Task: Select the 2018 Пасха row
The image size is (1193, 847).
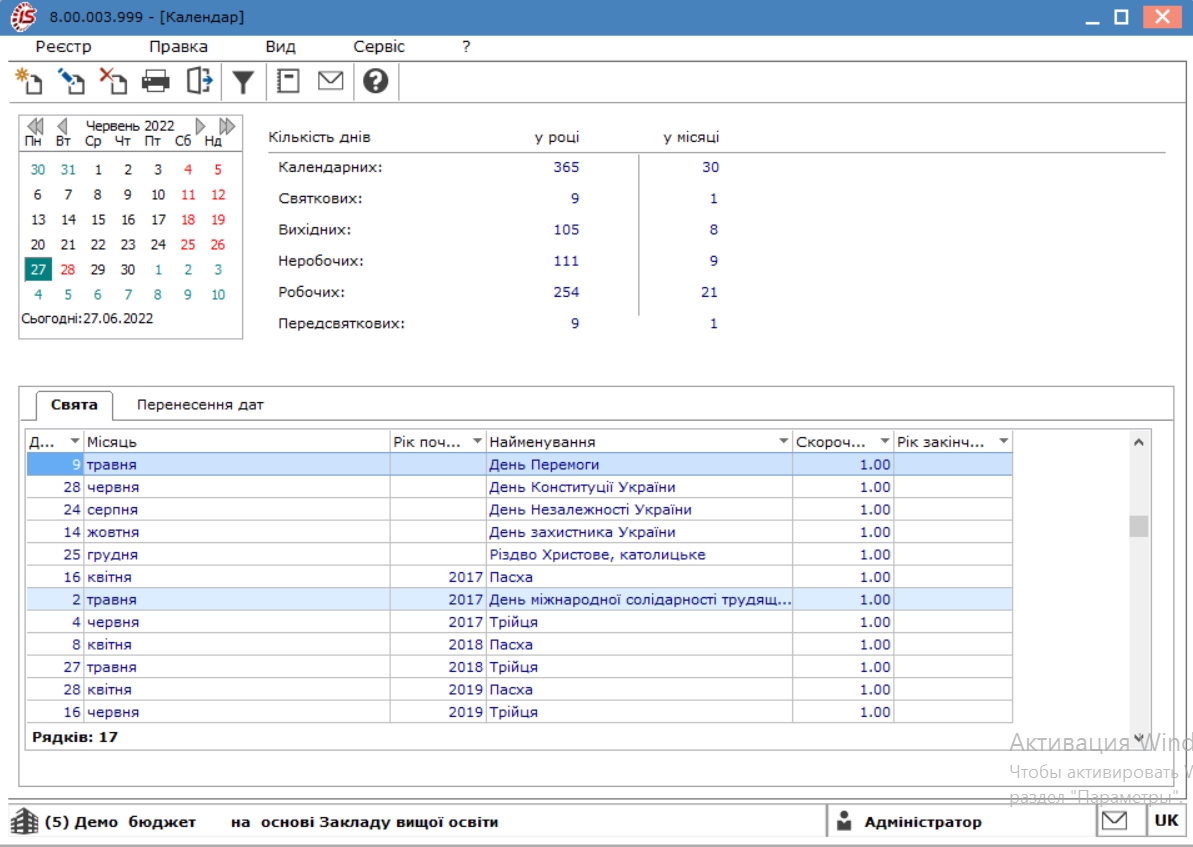Action: pos(520,645)
